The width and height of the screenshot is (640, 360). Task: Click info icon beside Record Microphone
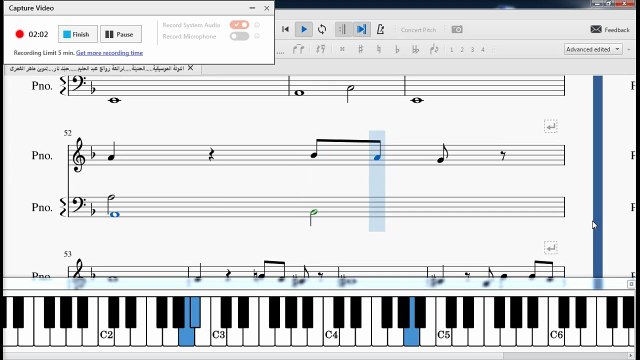click(257, 36)
